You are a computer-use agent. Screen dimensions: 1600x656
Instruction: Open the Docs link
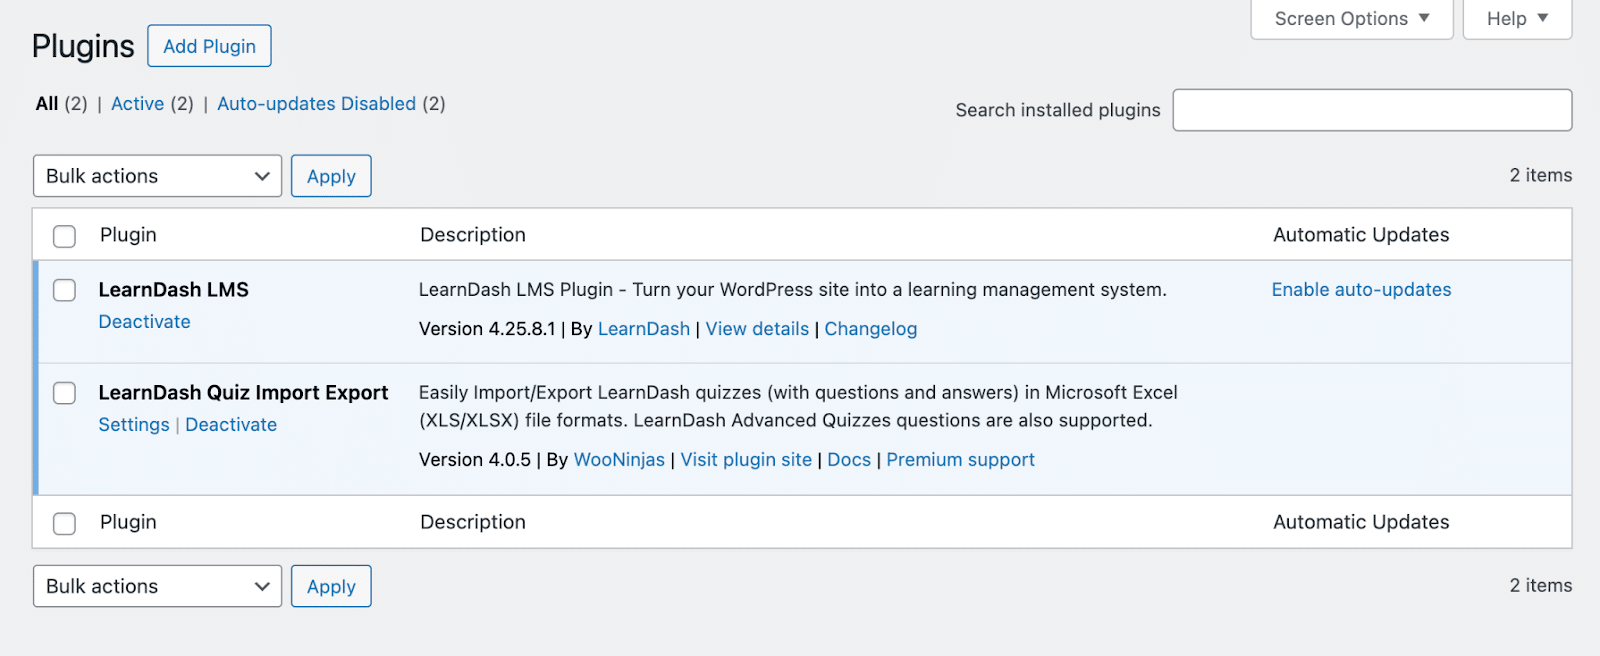(x=849, y=460)
